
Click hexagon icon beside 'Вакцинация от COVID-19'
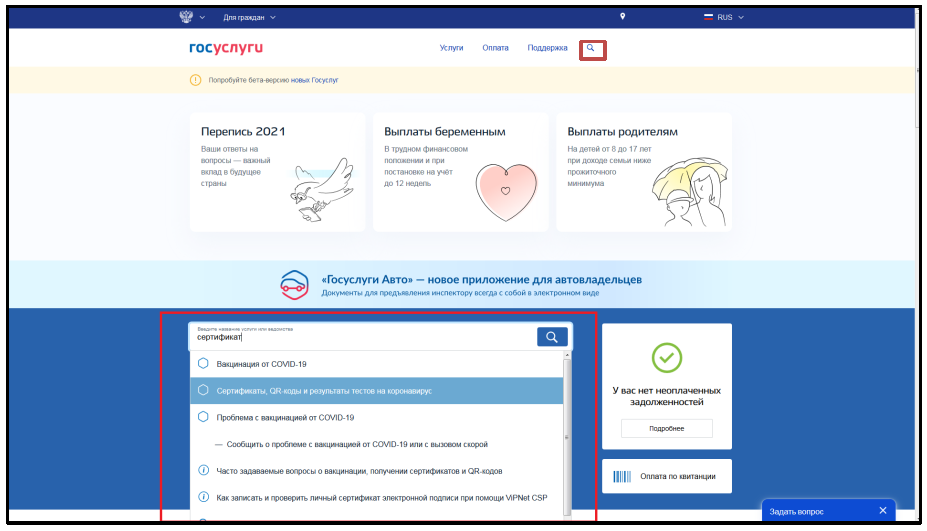(x=203, y=363)
